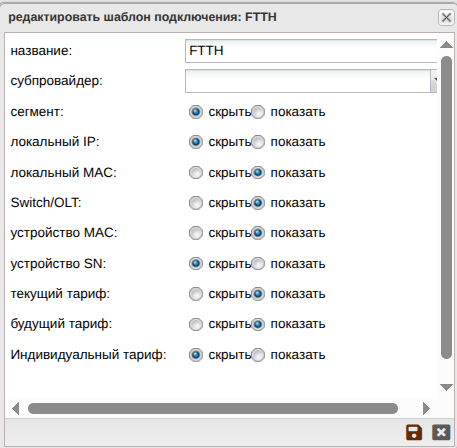Image resolution: width=457 pixels, height=448 pixels.
Task: Click the 'локальный IP:' label
Action: pyautogui.click(x=55, y=142)
